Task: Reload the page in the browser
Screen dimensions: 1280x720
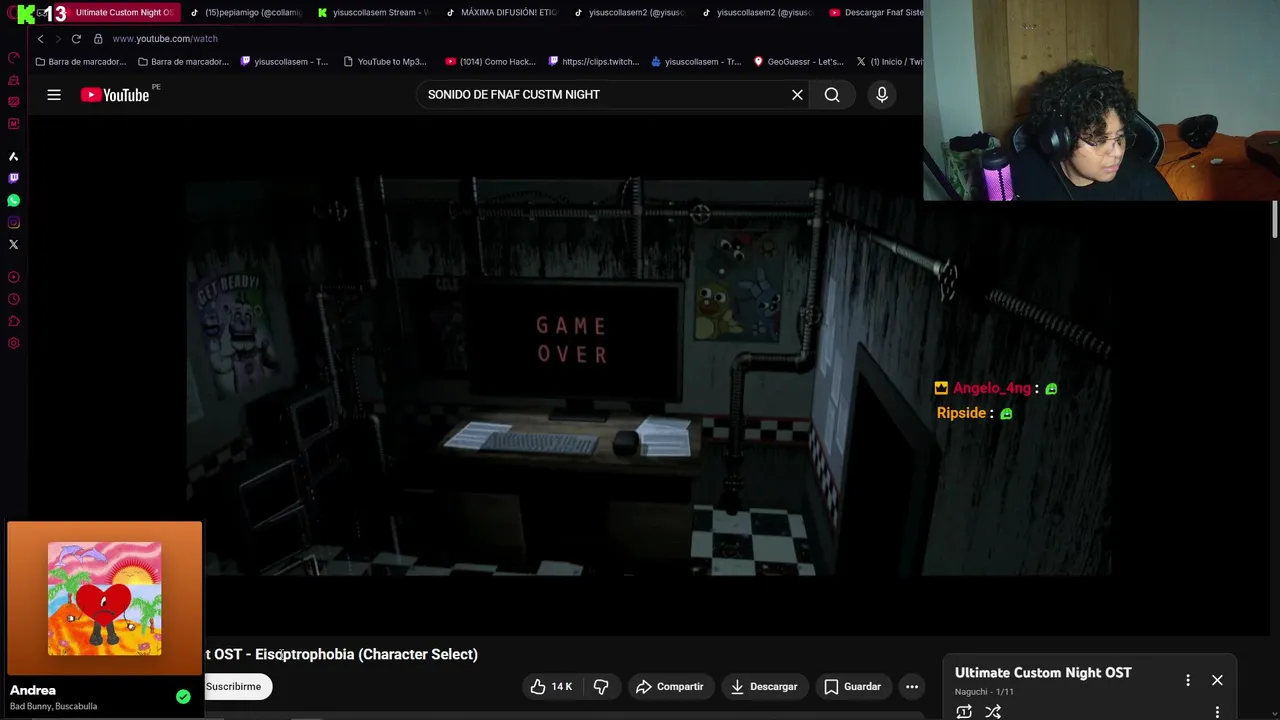Action: [76, 39]
